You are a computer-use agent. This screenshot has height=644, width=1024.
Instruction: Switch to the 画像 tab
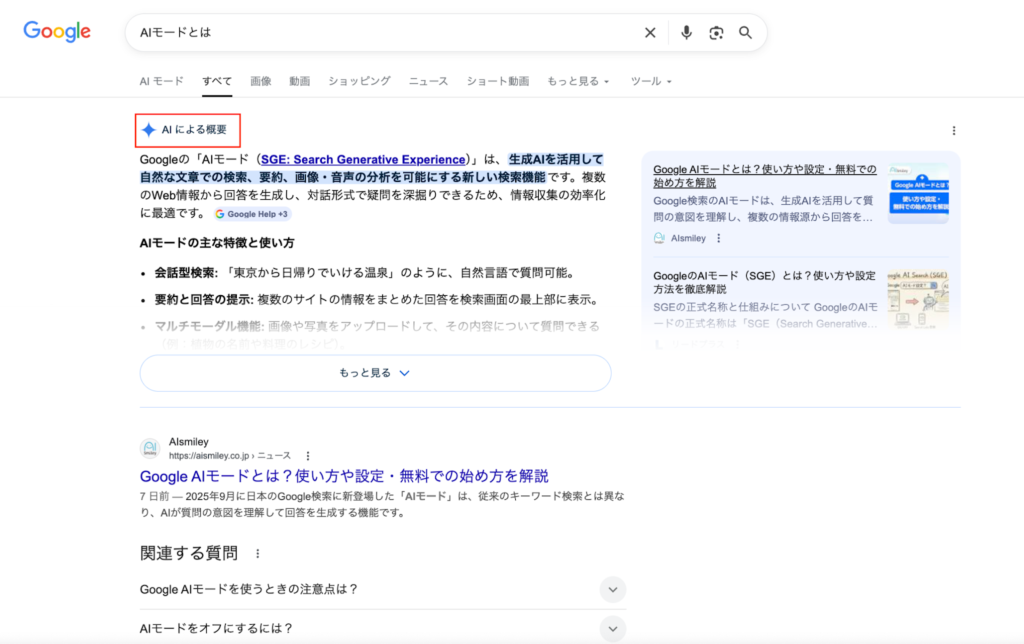[x=261, y=81]
